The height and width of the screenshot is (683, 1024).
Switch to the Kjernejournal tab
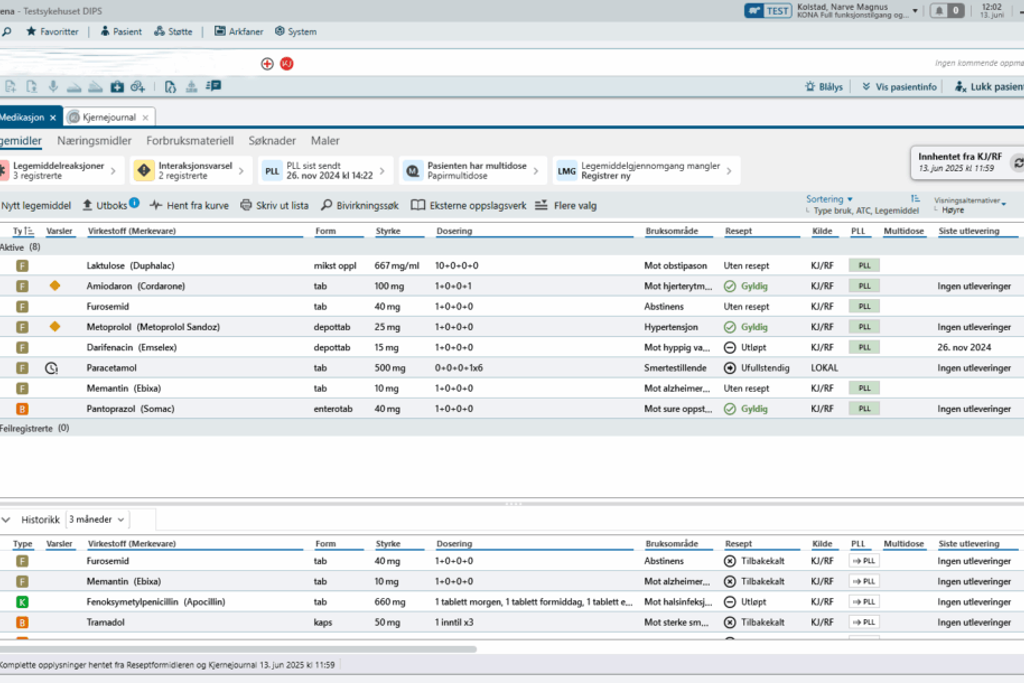(x=108, y=117)
